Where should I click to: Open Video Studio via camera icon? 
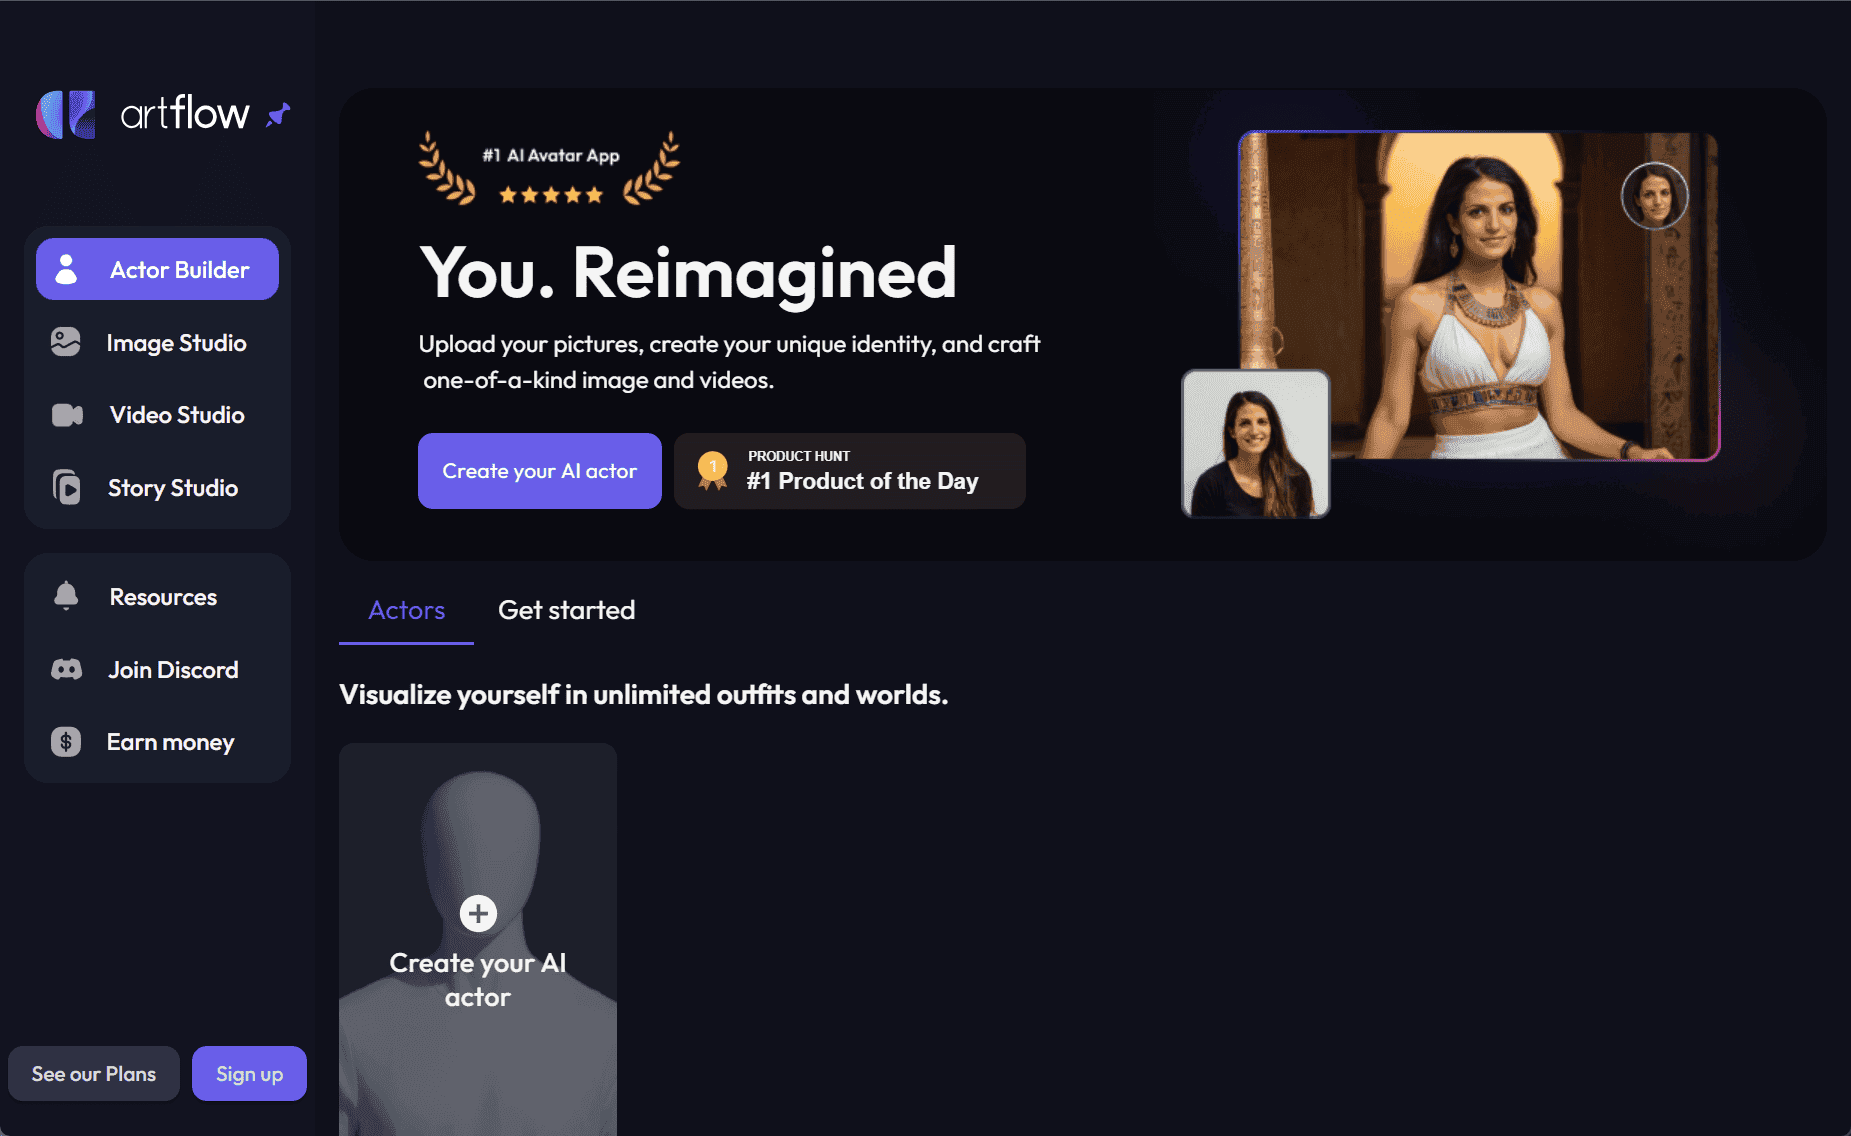[67, 415]
